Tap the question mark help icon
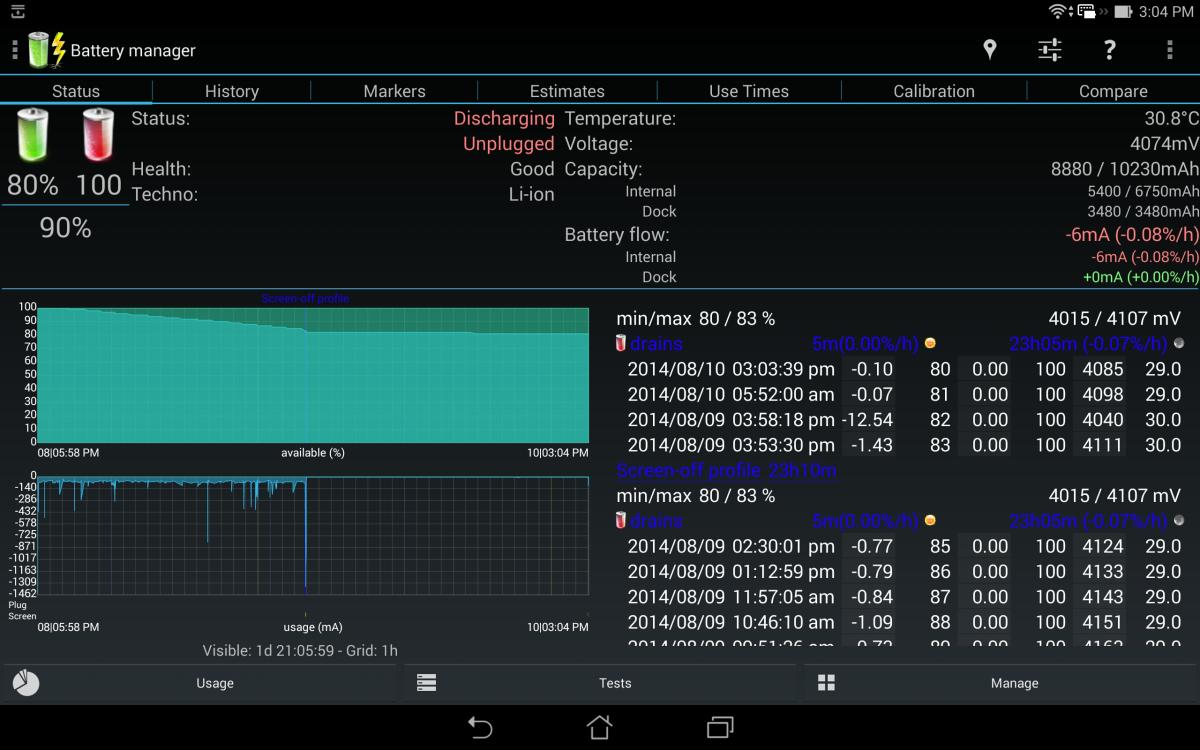This screenshot has width=1200, height=750. [1109, 50]
